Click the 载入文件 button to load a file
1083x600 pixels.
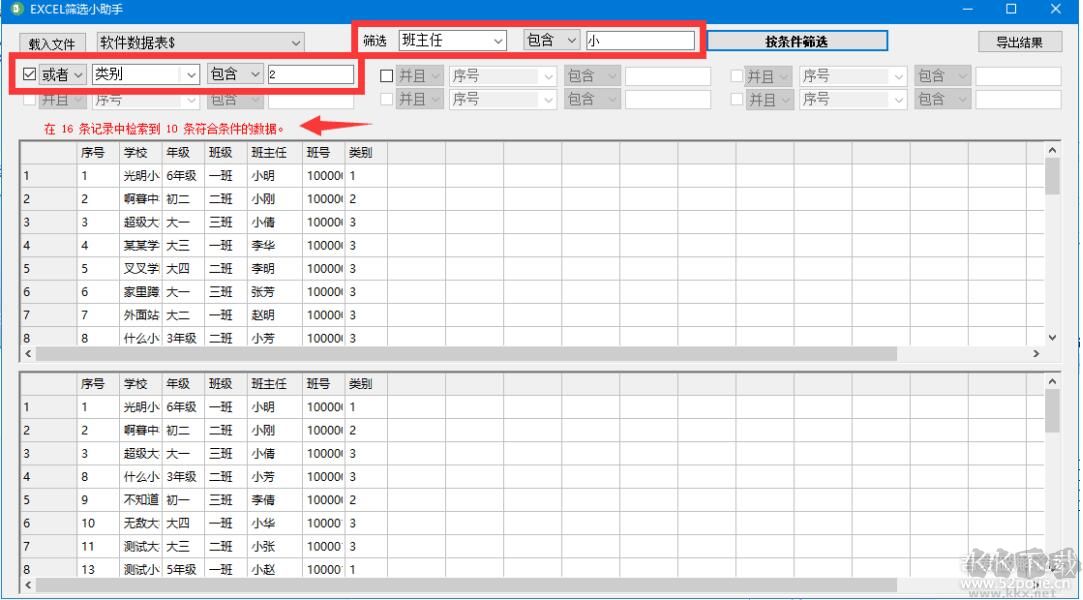point(52,43)
